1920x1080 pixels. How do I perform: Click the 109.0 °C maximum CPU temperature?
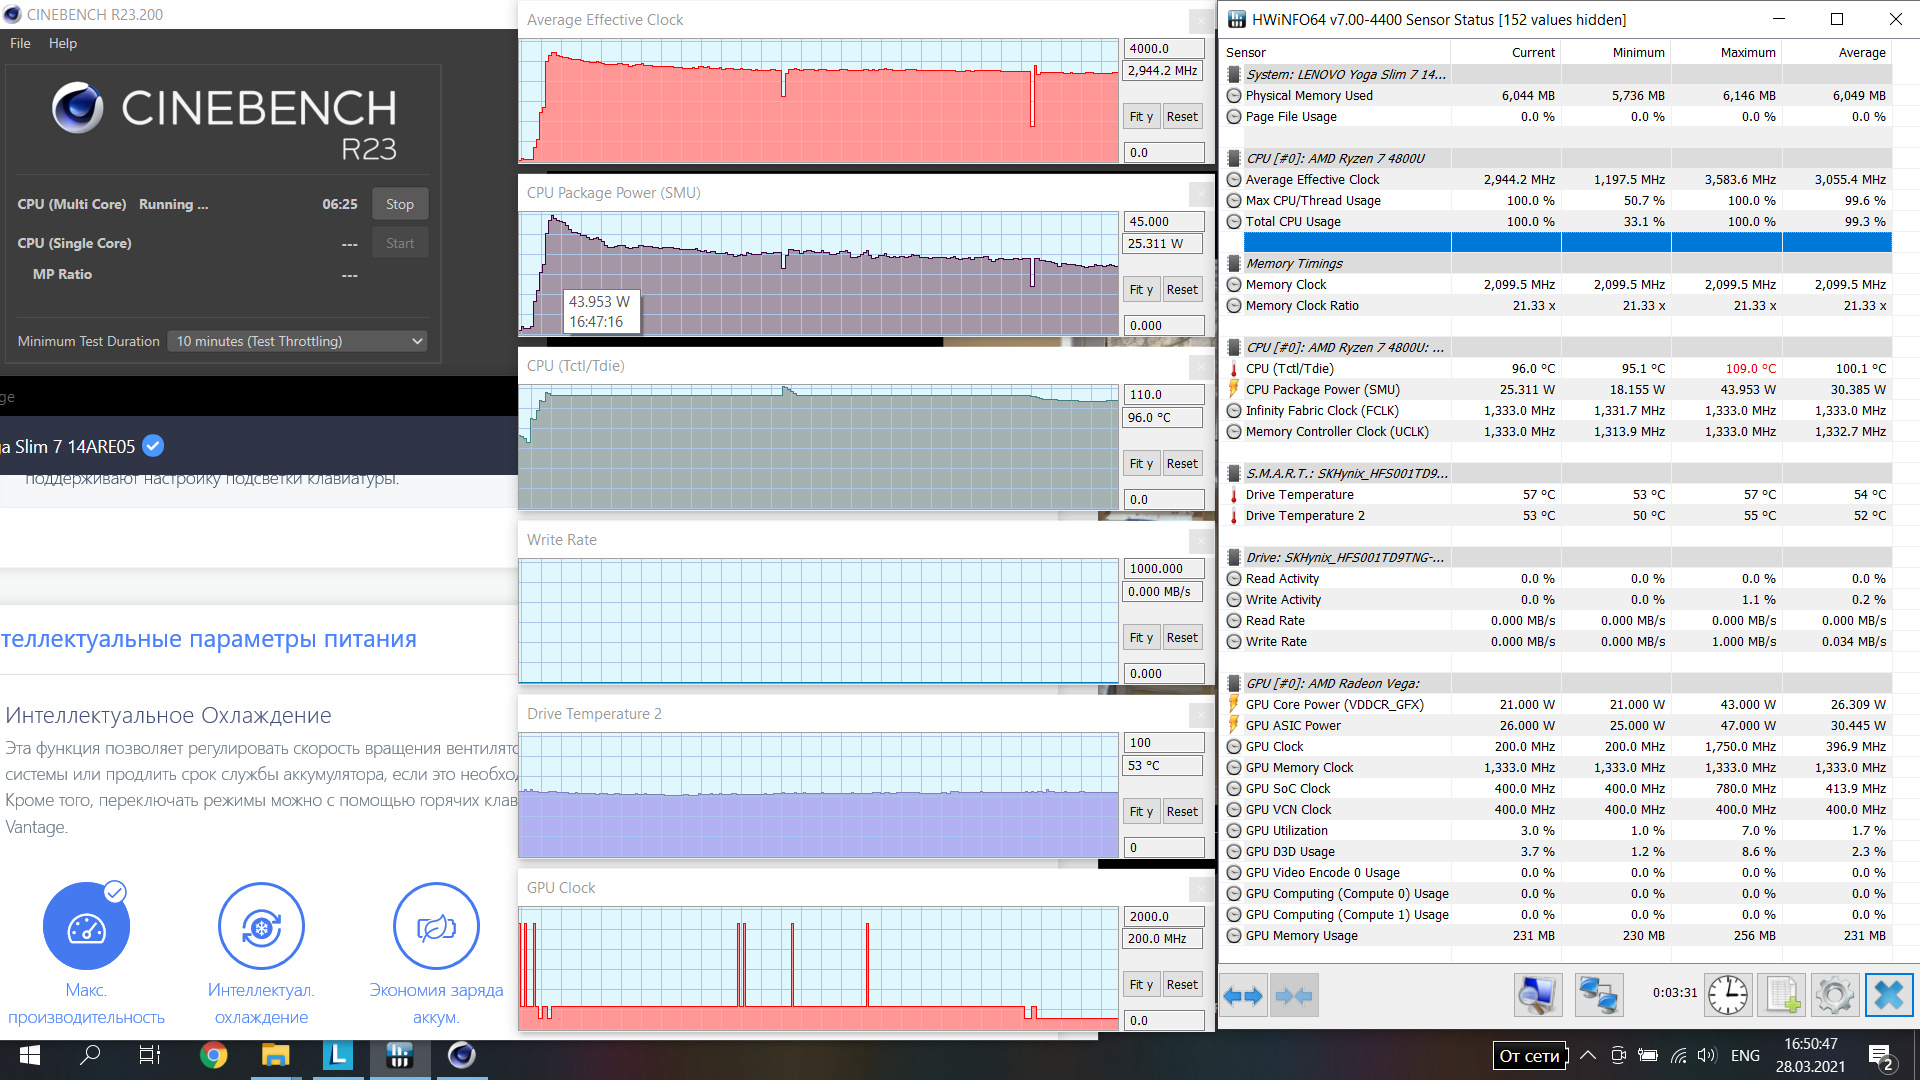(1750, 369)
